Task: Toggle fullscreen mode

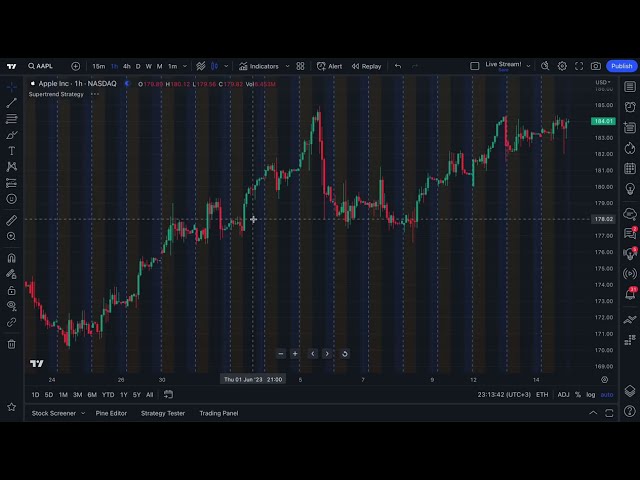Action: [579, 66]
